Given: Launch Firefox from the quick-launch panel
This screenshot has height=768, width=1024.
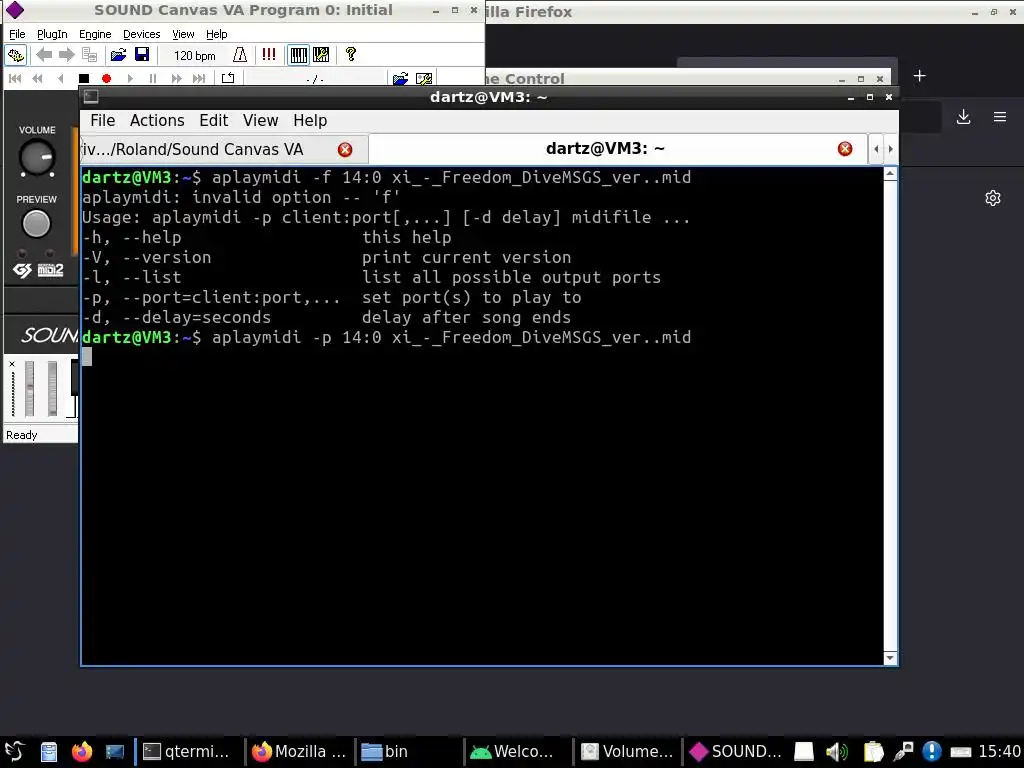Looking at the screenshot, I should pyautogui.click(x=82, y=752).
